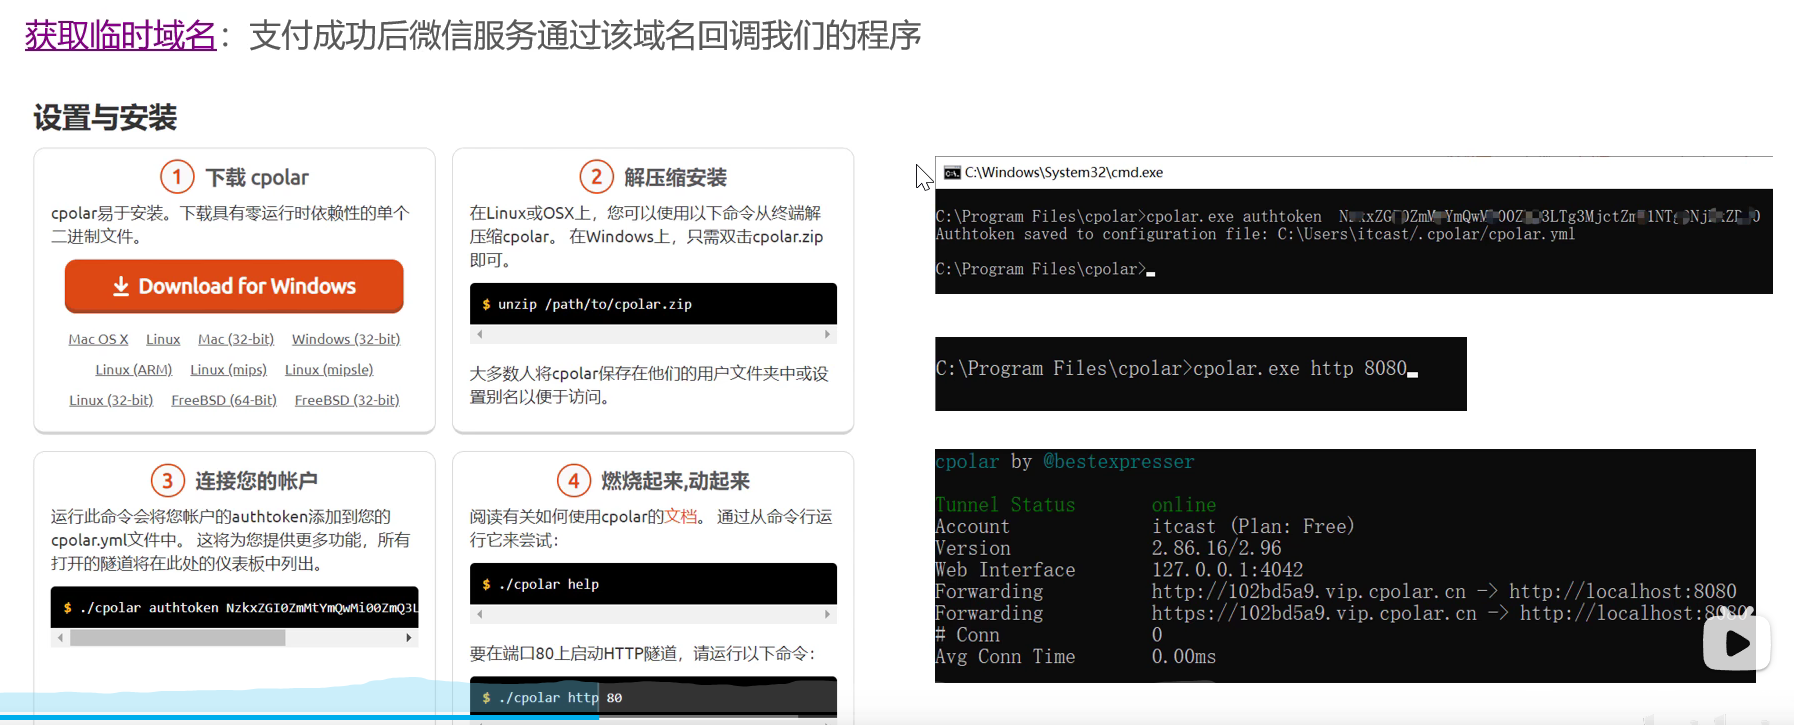Image resolution: width=1794 pixels, height=725 pixels.
Task: Open the Linux (mipsle) download link
Action: pyautogui.click(x=329, y=369)
